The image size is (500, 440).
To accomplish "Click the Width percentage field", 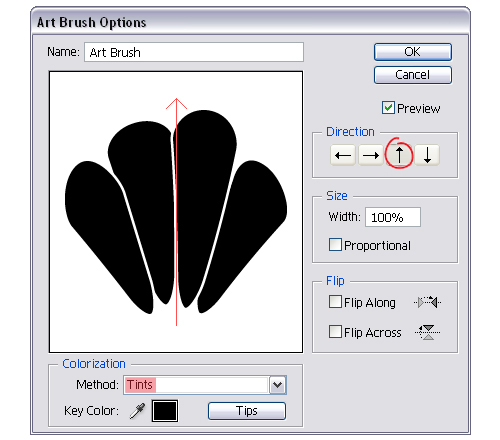I will click(x=393, y=217).
